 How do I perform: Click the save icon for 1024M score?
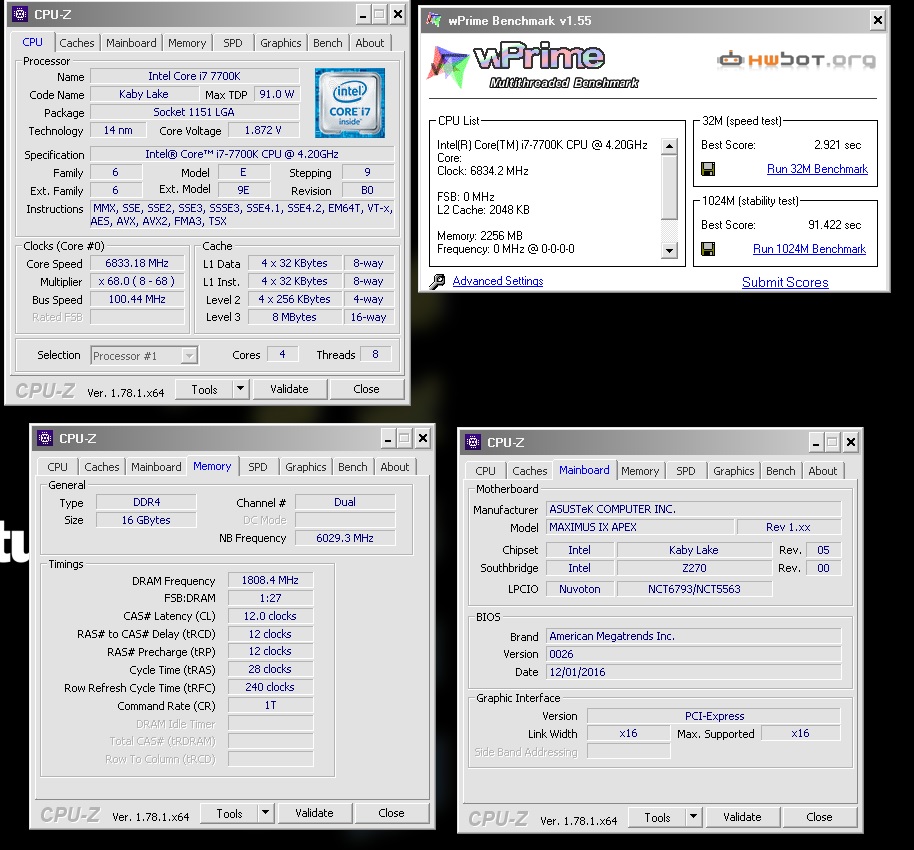708,249
